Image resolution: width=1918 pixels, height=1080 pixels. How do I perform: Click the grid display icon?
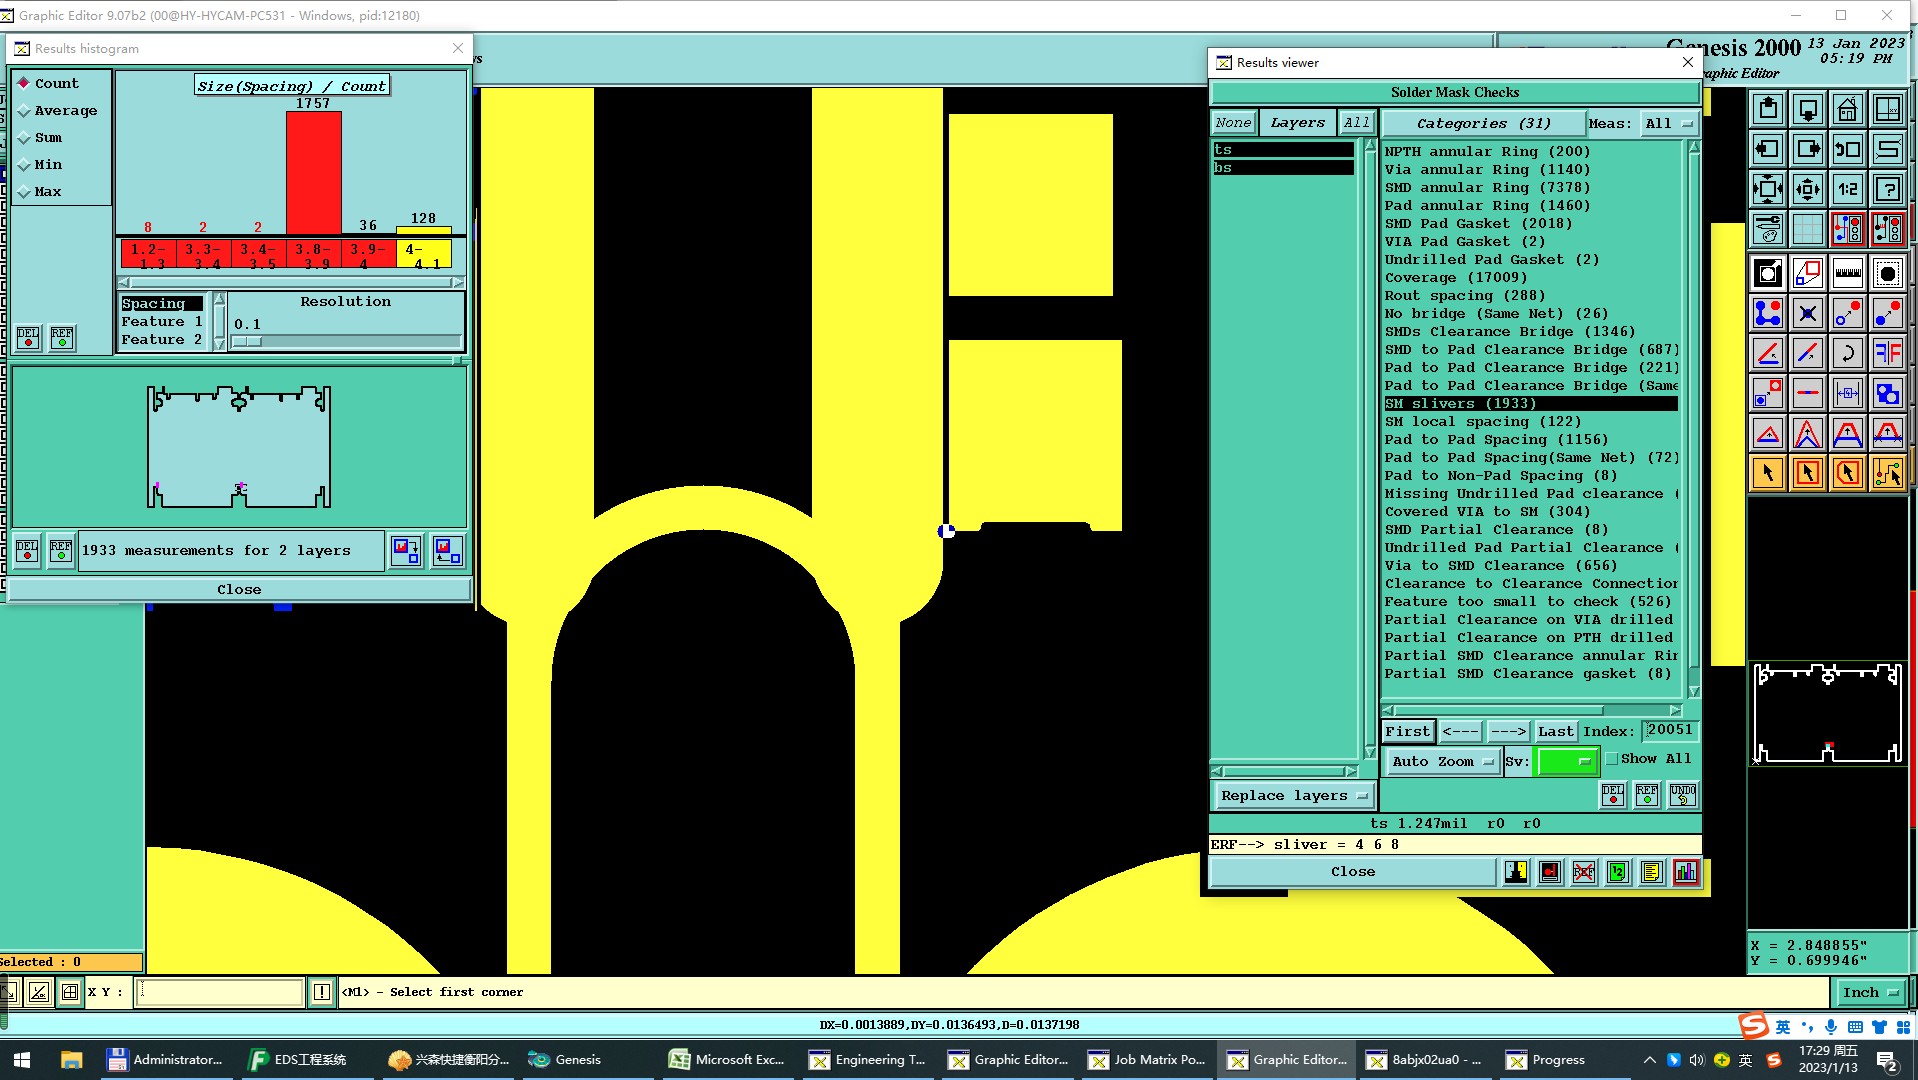coord(1807,229)
